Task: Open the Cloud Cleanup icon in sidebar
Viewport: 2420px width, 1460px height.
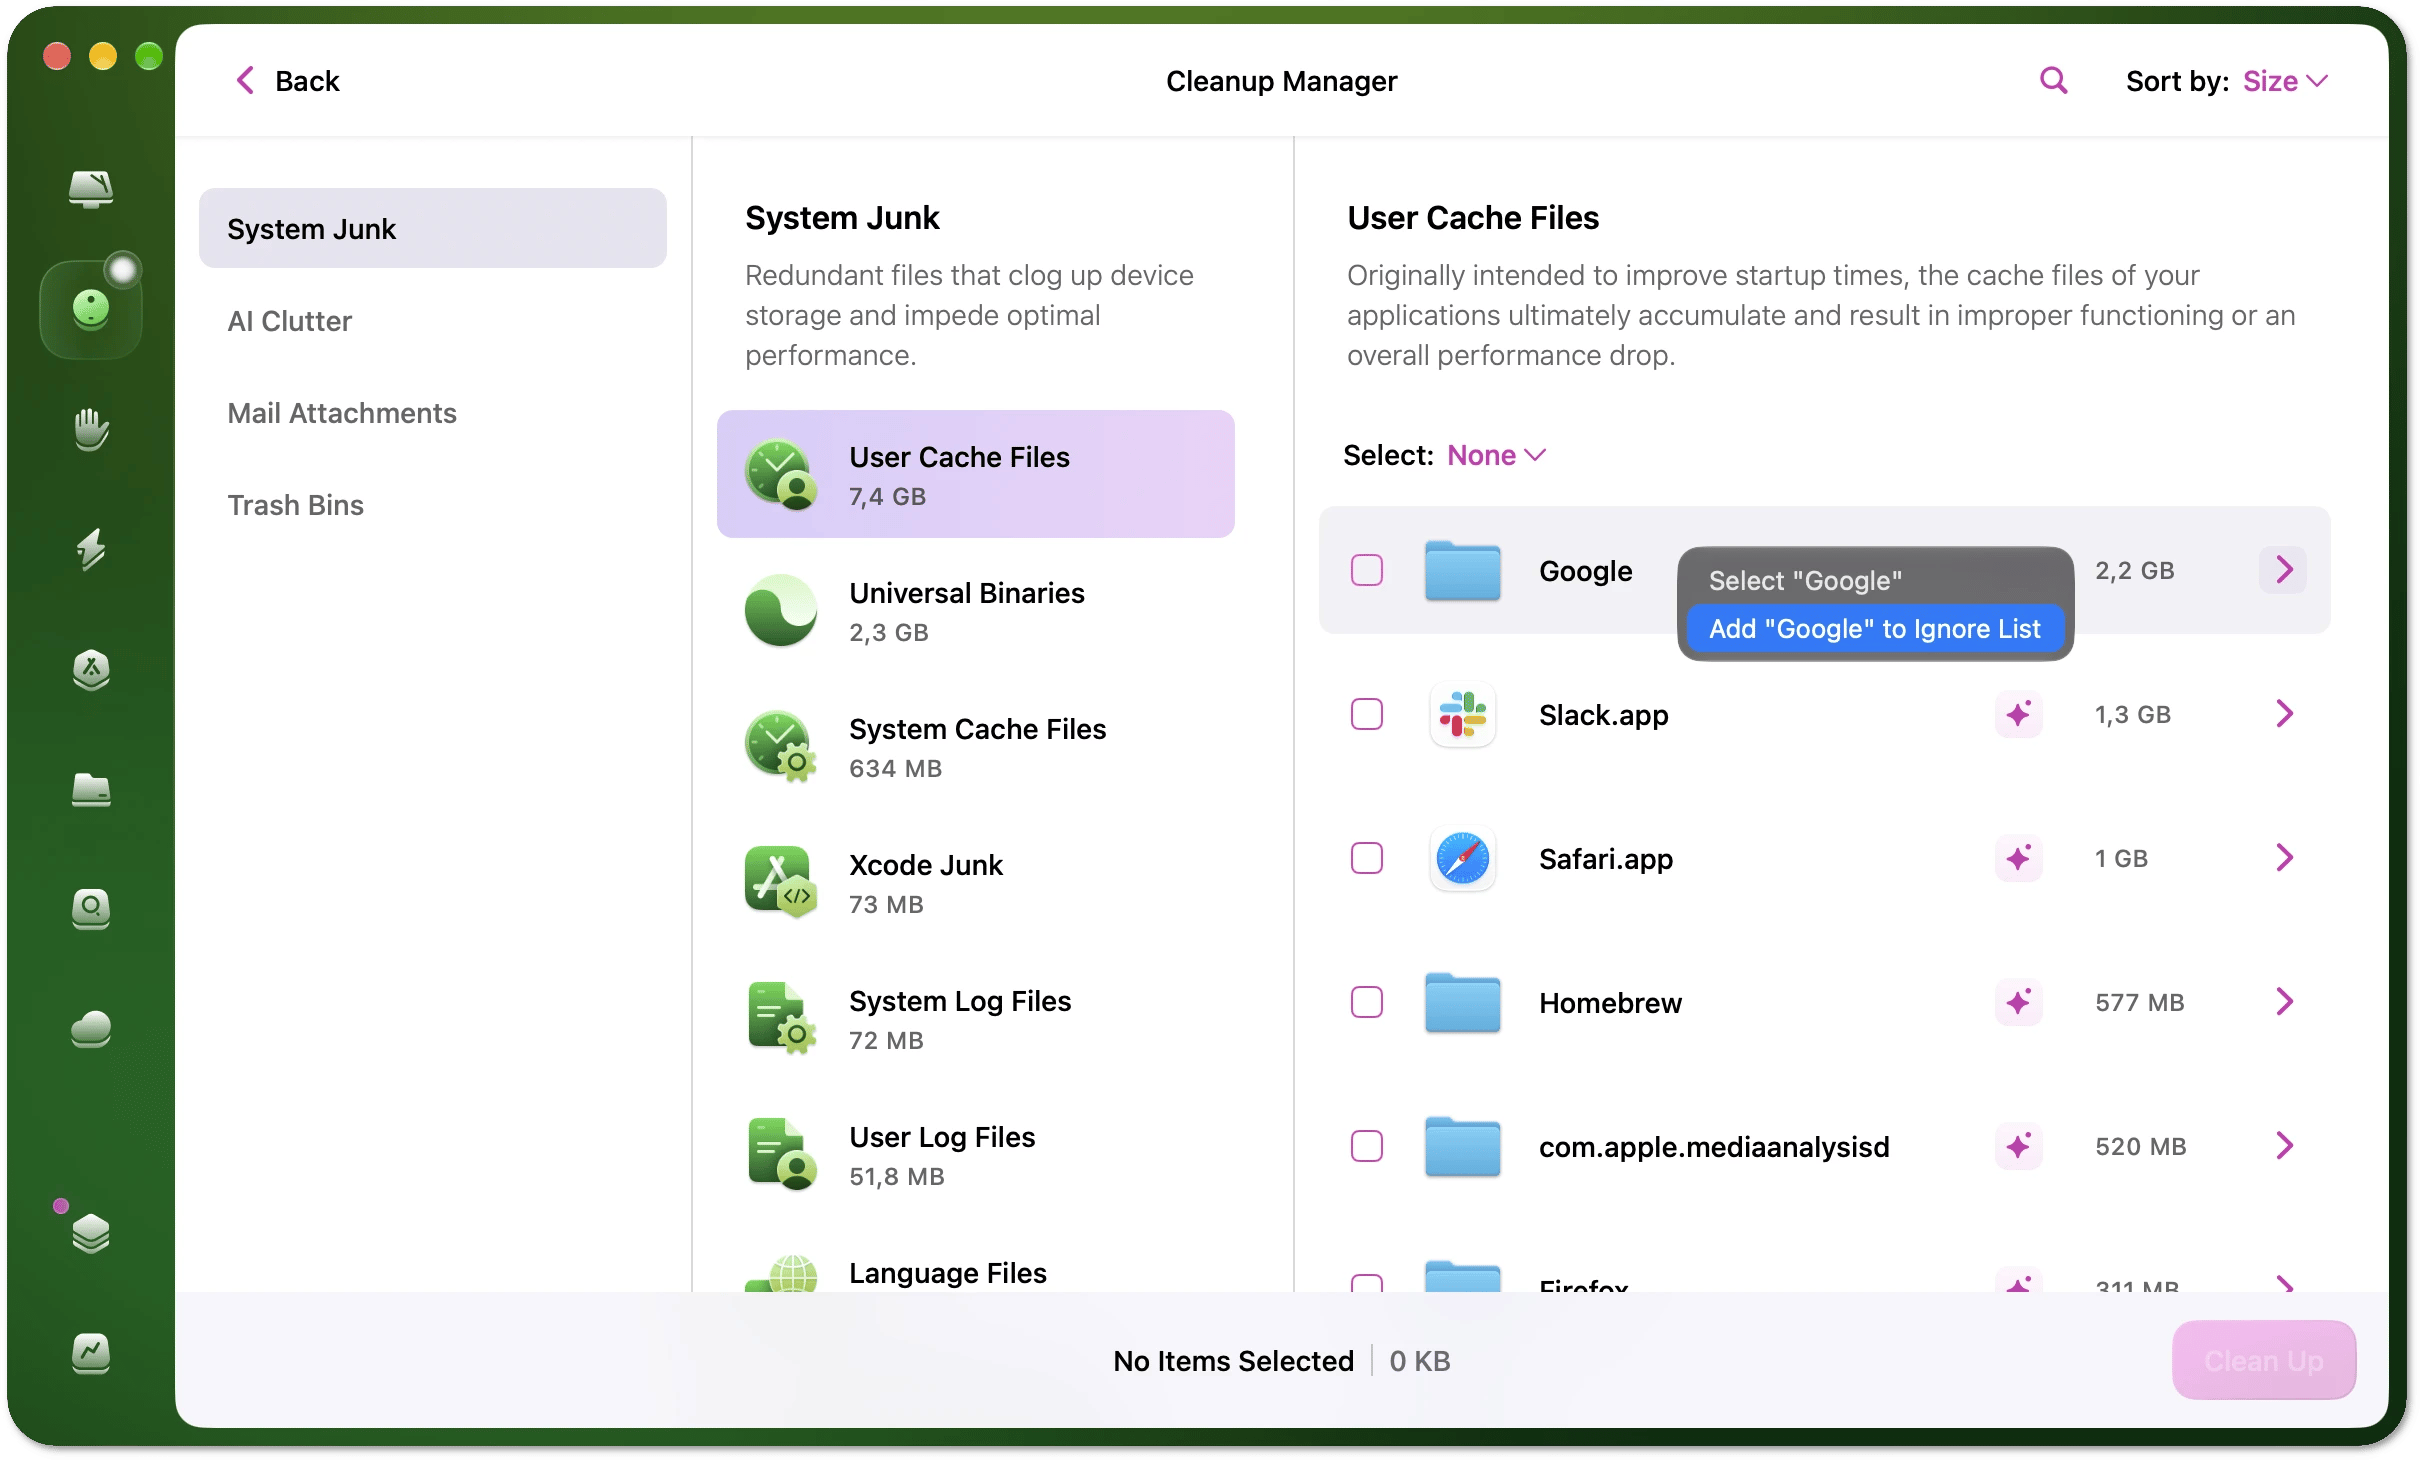Action: [x=91, y=1029]
